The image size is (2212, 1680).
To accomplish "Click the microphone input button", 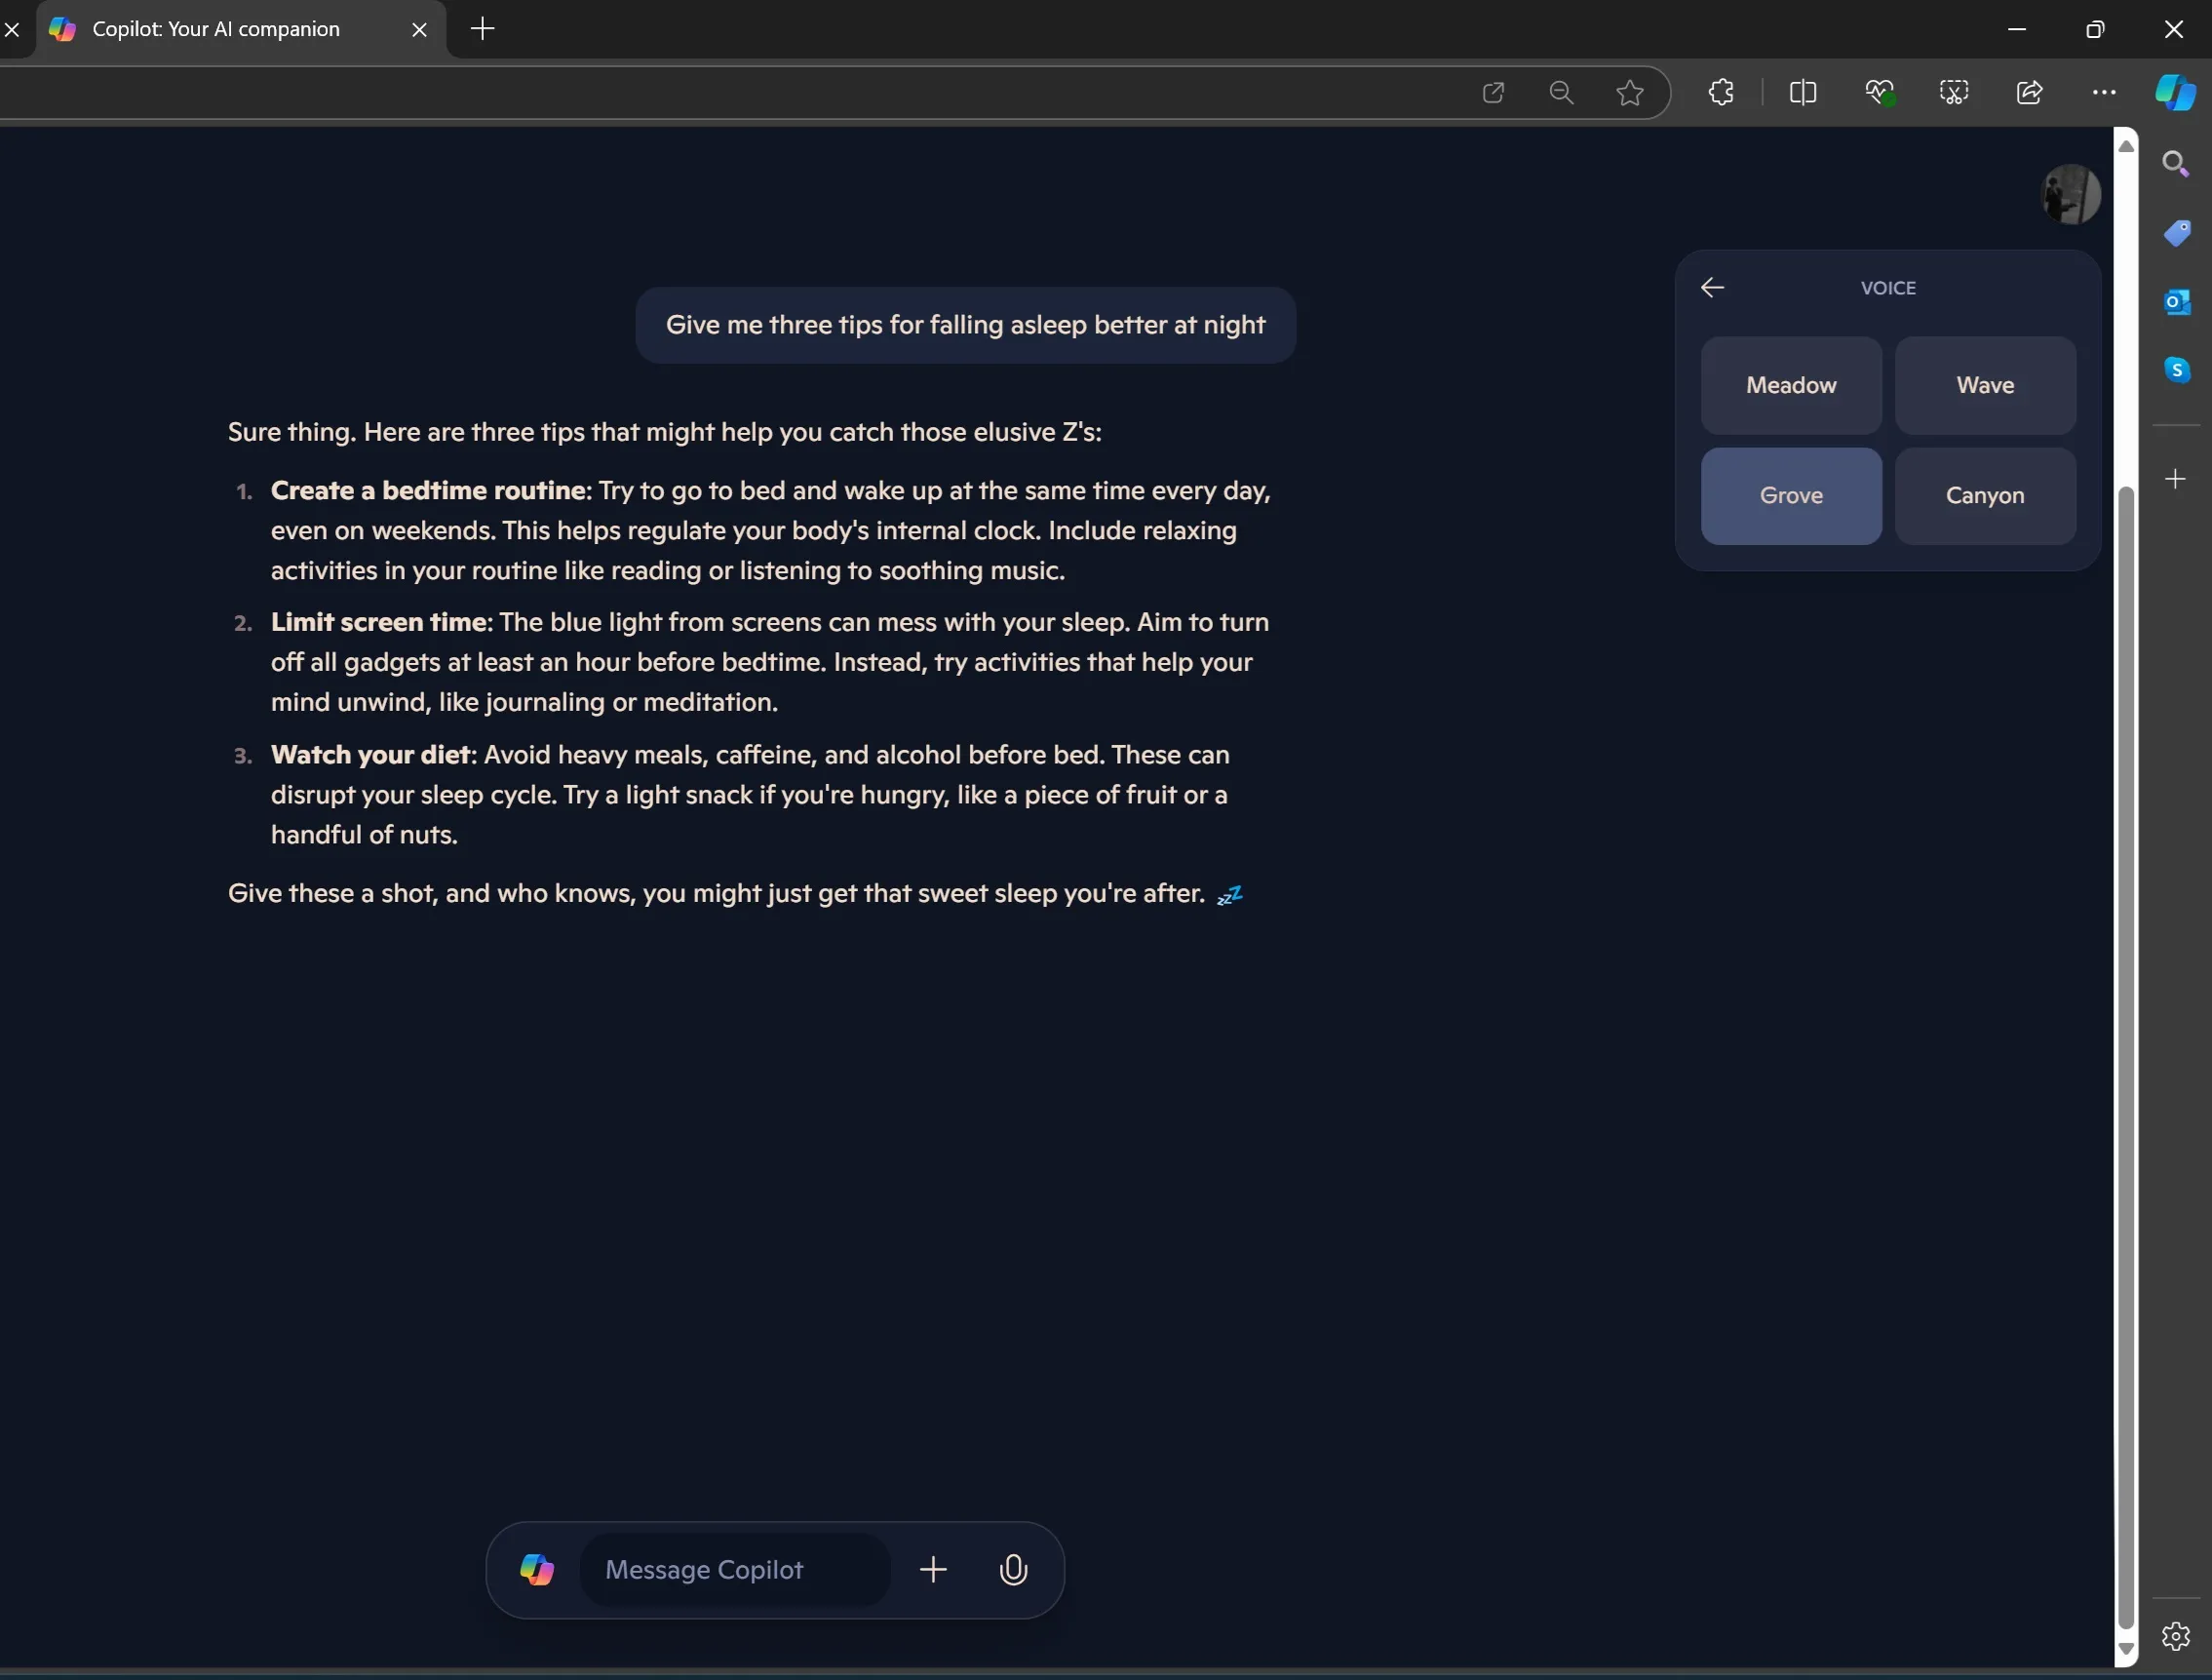I will coord(1014,1569).
